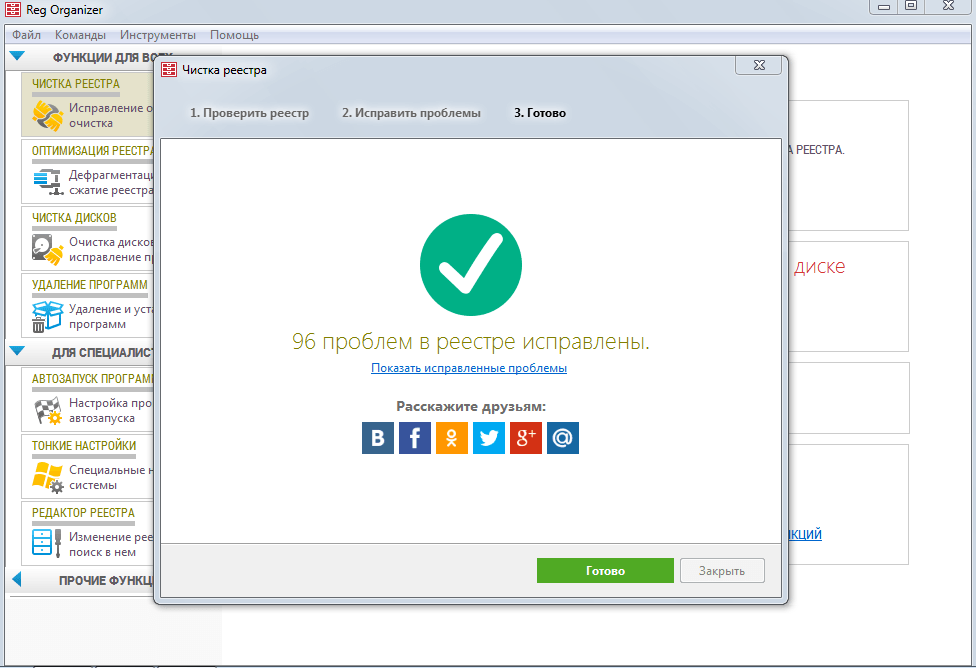Select ЧИСТКА РЕЕСТРА sidebar heading

[x=76, y=84]
